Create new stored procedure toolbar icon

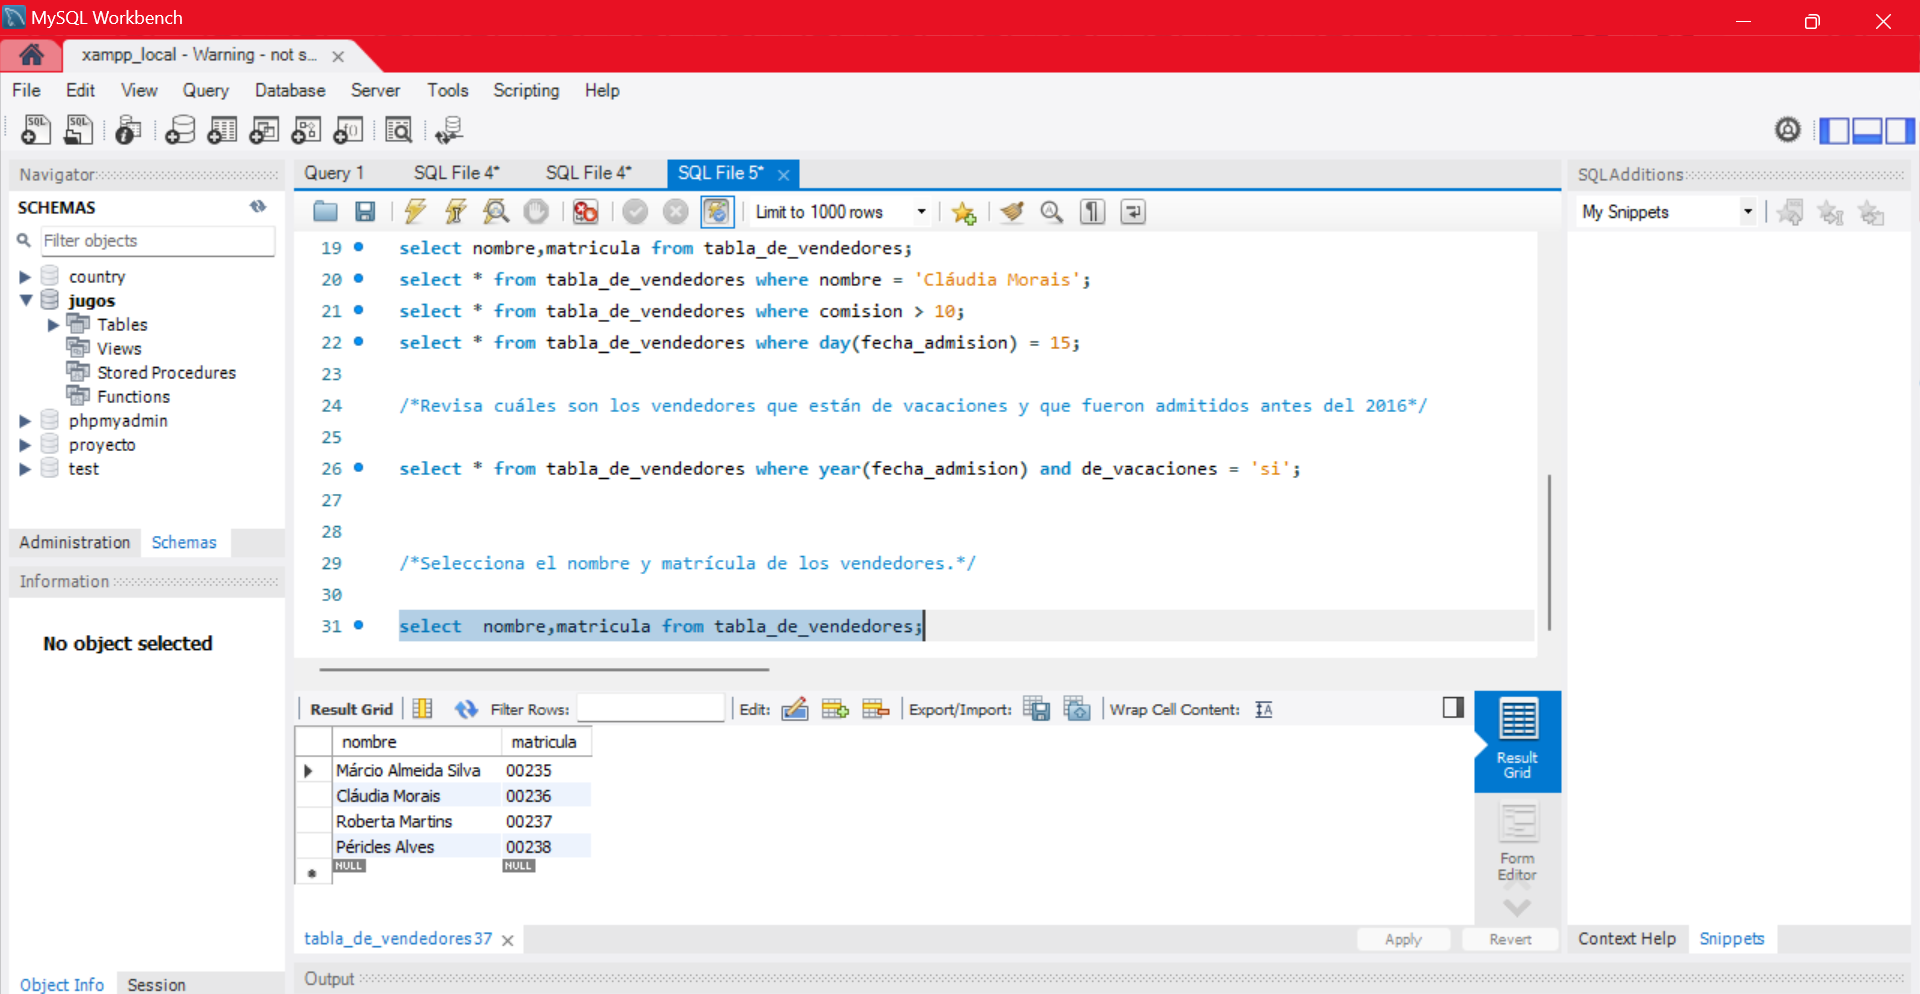(306, 130)
